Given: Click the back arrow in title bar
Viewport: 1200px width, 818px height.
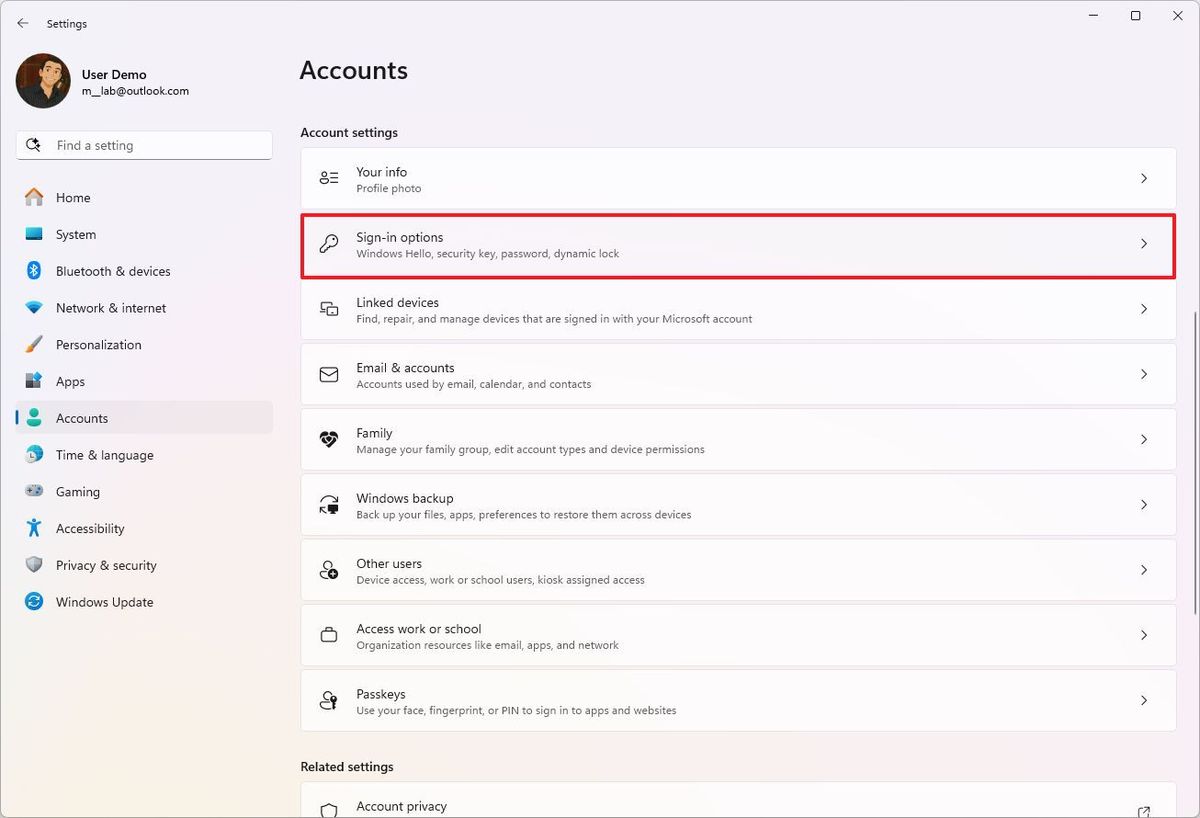Looking at the screenshot, I should coord(23,23).
